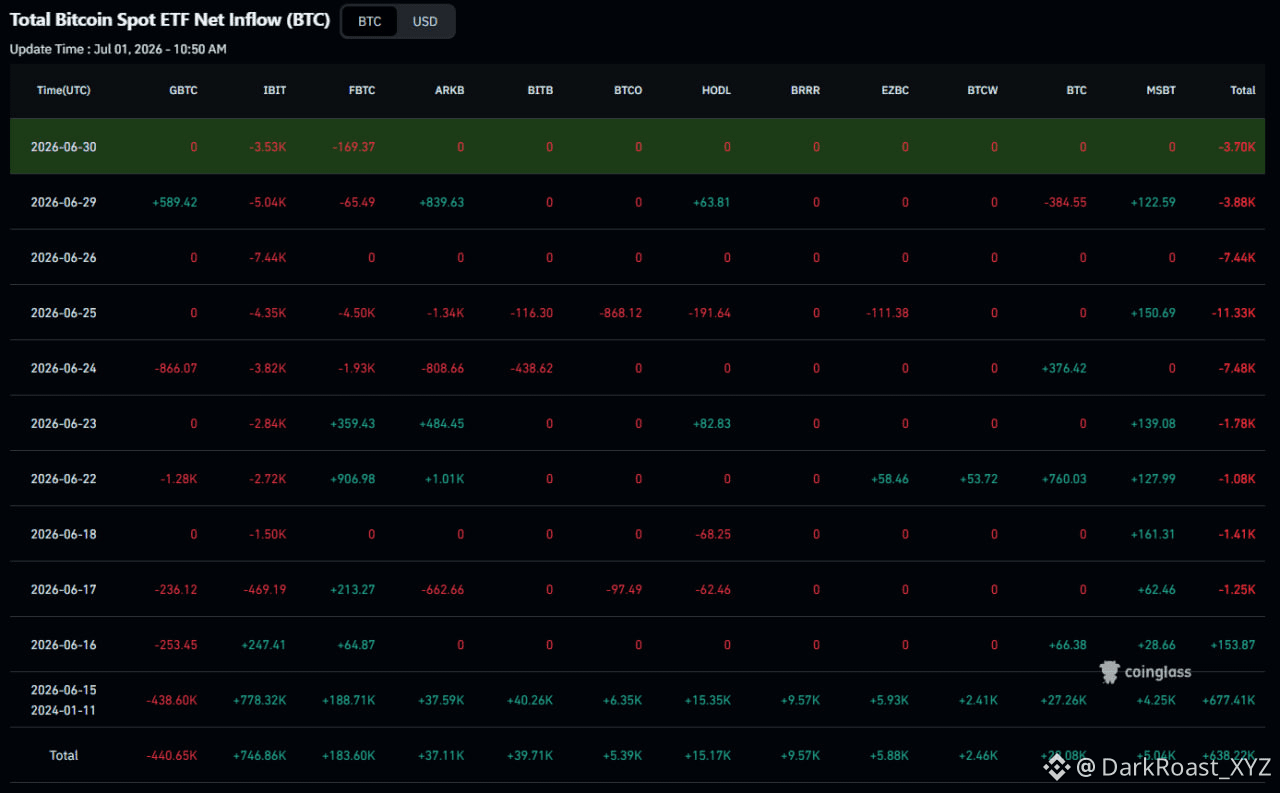This screenshot has height=793, width=1280.
Task: Click the GBTC column header
Action: pos(184,90)
